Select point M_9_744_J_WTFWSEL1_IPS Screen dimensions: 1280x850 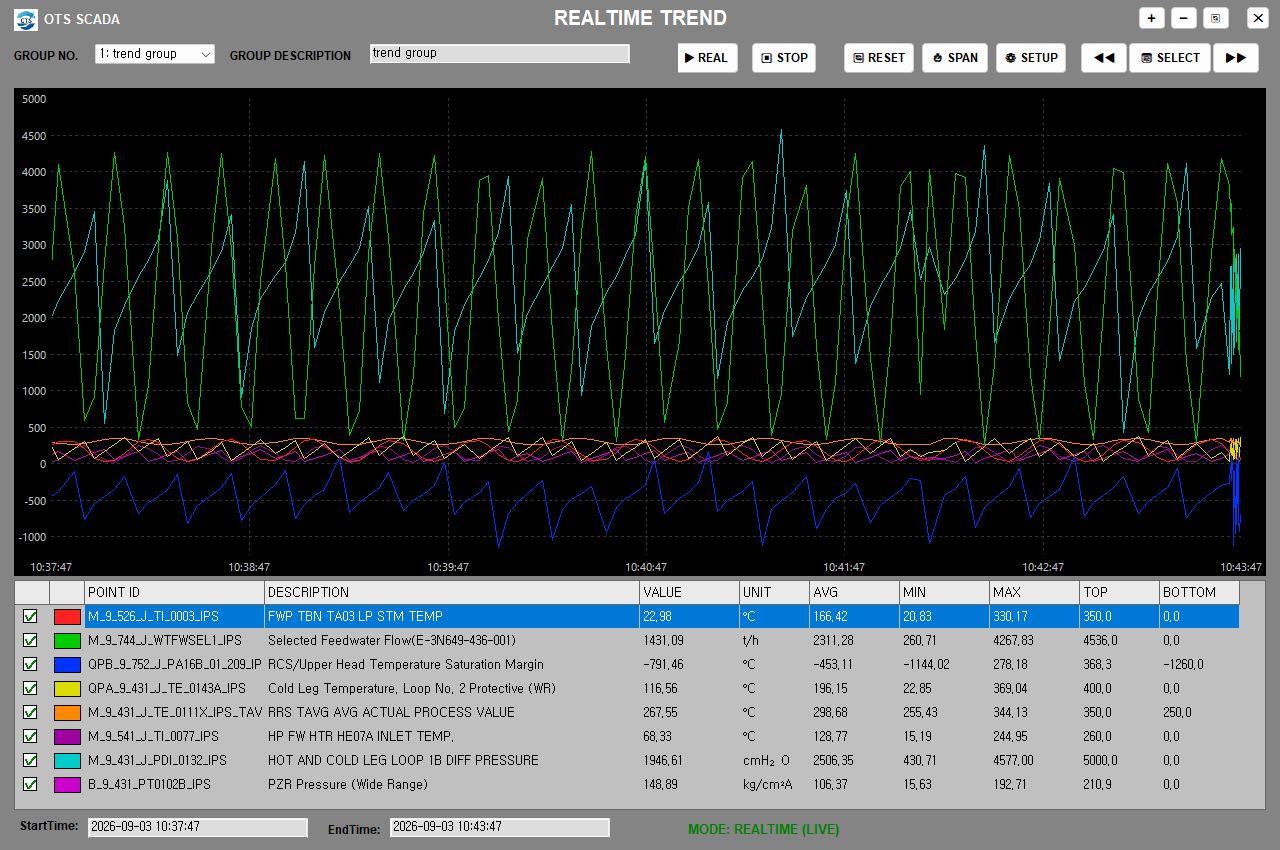[164, 640]
